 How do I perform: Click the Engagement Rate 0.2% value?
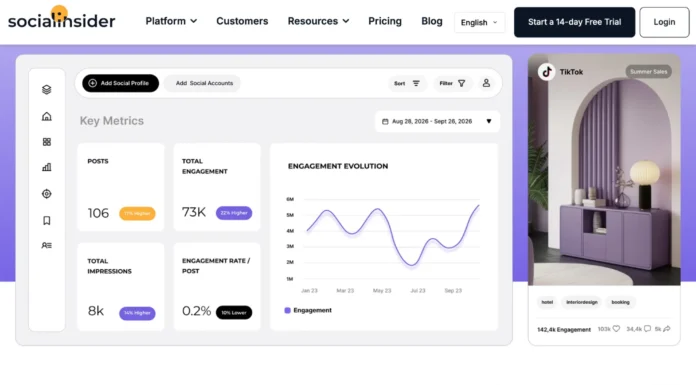(197, 311)
